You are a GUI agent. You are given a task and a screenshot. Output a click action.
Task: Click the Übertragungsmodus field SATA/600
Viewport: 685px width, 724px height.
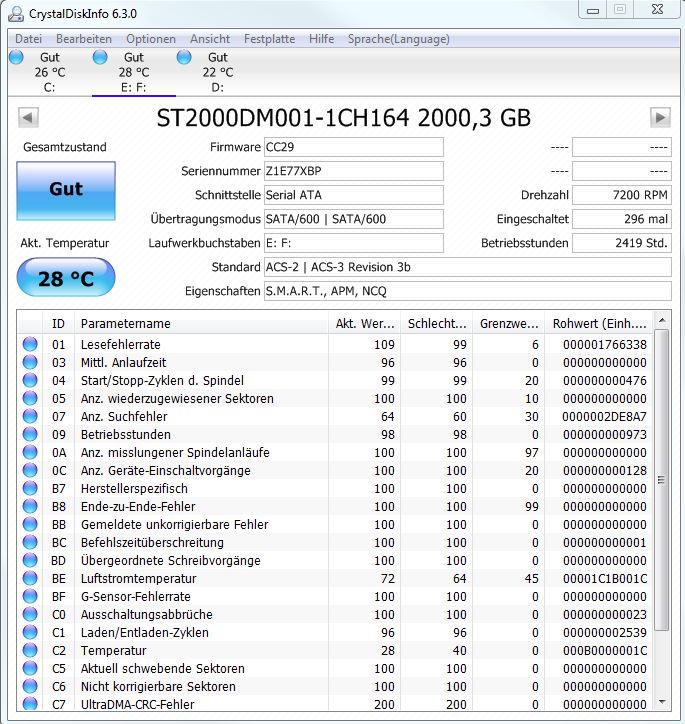click(354, 219)
